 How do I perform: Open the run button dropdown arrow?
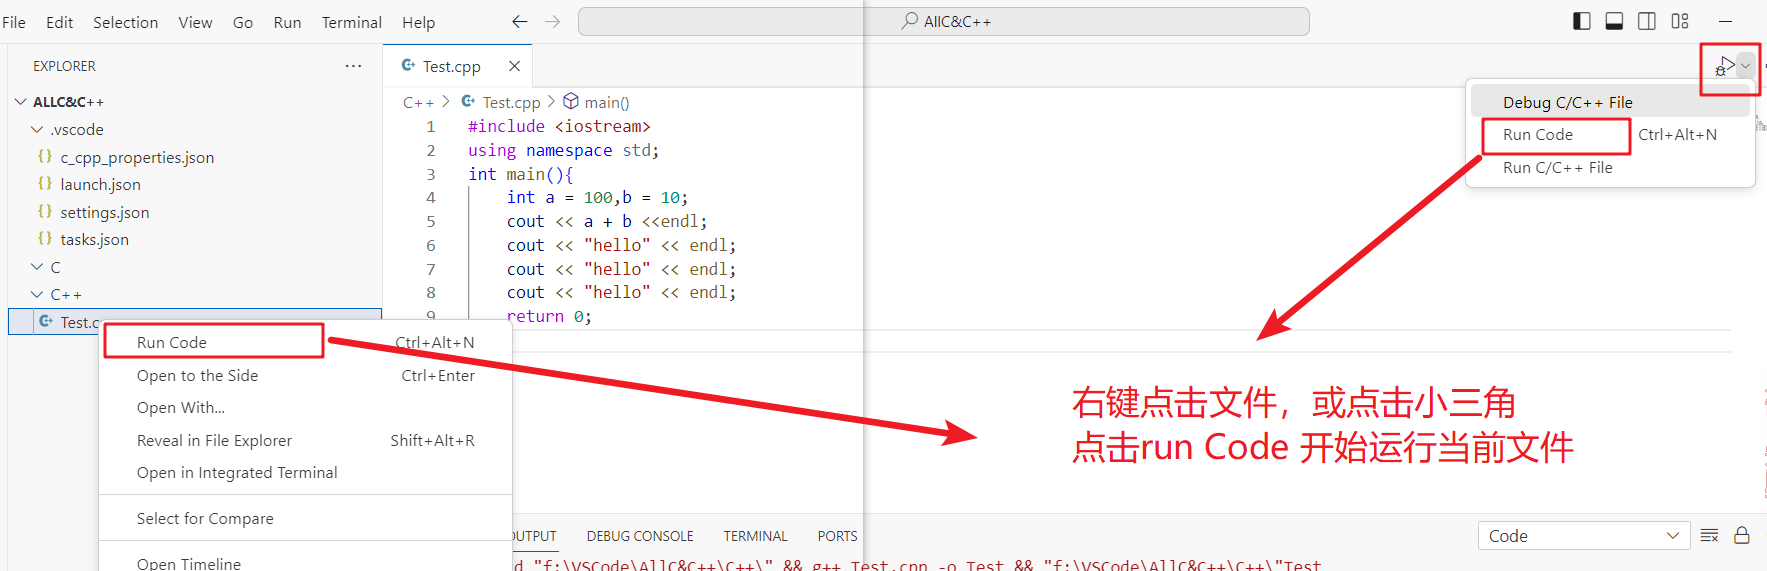pyautogui.click(x=1746, y=66)
